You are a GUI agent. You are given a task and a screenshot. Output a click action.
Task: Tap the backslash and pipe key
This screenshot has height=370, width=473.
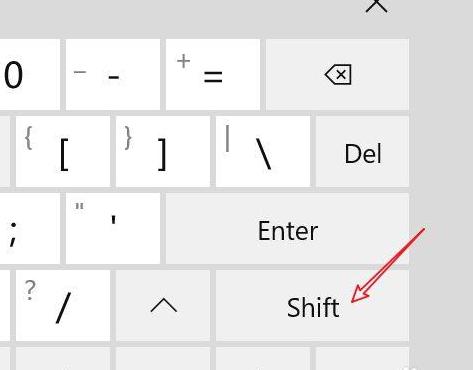point(263,151)
